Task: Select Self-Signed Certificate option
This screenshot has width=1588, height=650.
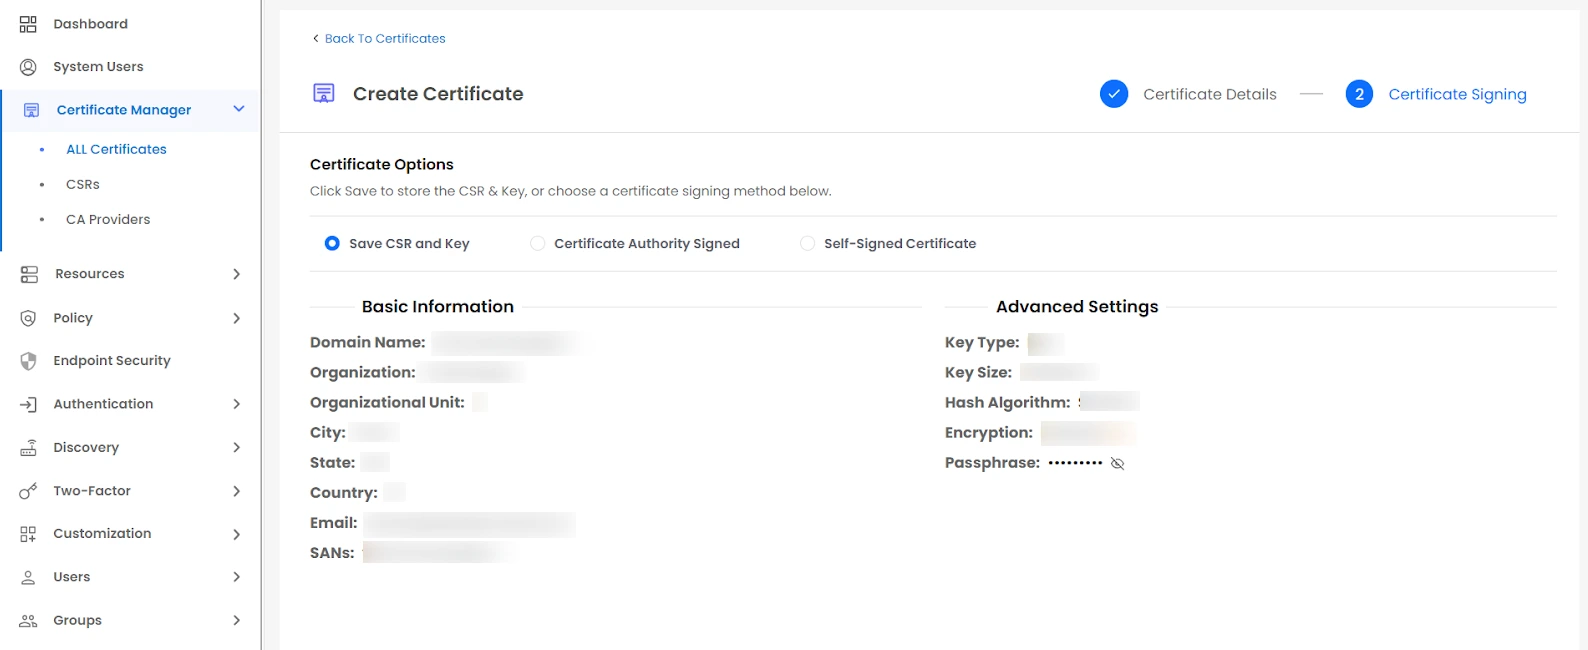Action: [x=807, y=243]
